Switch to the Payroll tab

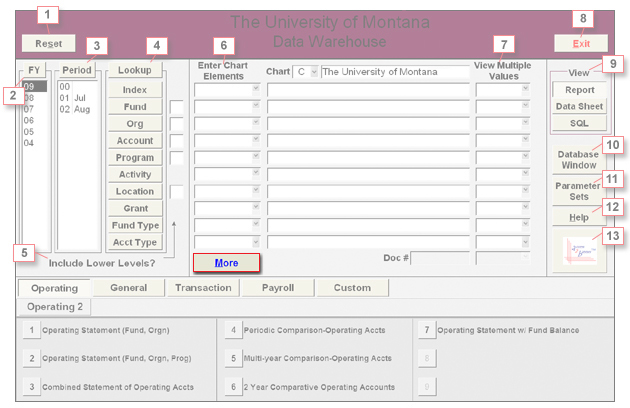[x=277, y=288]
